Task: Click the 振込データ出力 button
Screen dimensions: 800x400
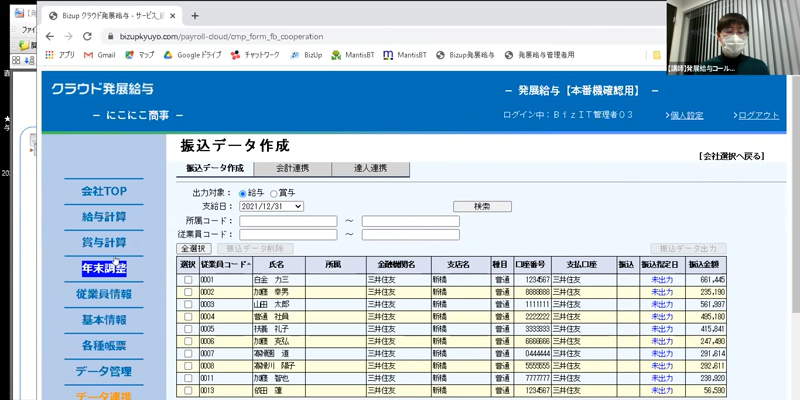Action: [x=688, y=248]
